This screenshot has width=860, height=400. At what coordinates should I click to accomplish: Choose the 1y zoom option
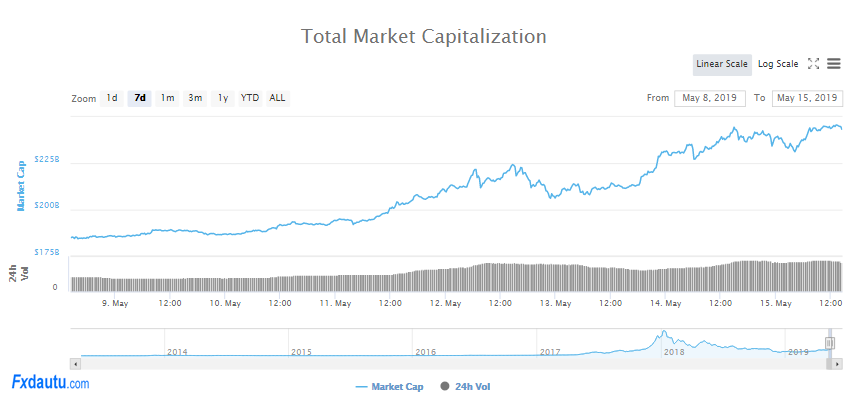(x=223, y=98)
